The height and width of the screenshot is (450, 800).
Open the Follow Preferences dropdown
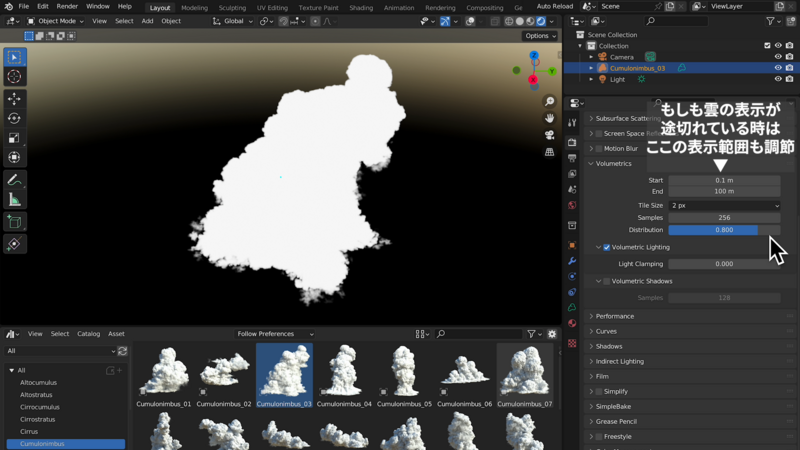click(x=274, y=334)
